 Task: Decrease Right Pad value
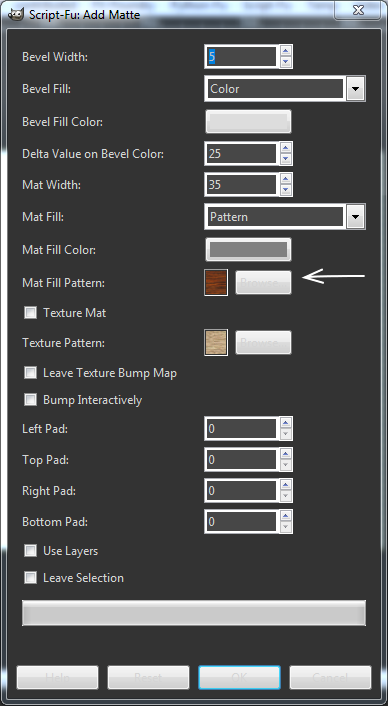(x=286, y=496)
